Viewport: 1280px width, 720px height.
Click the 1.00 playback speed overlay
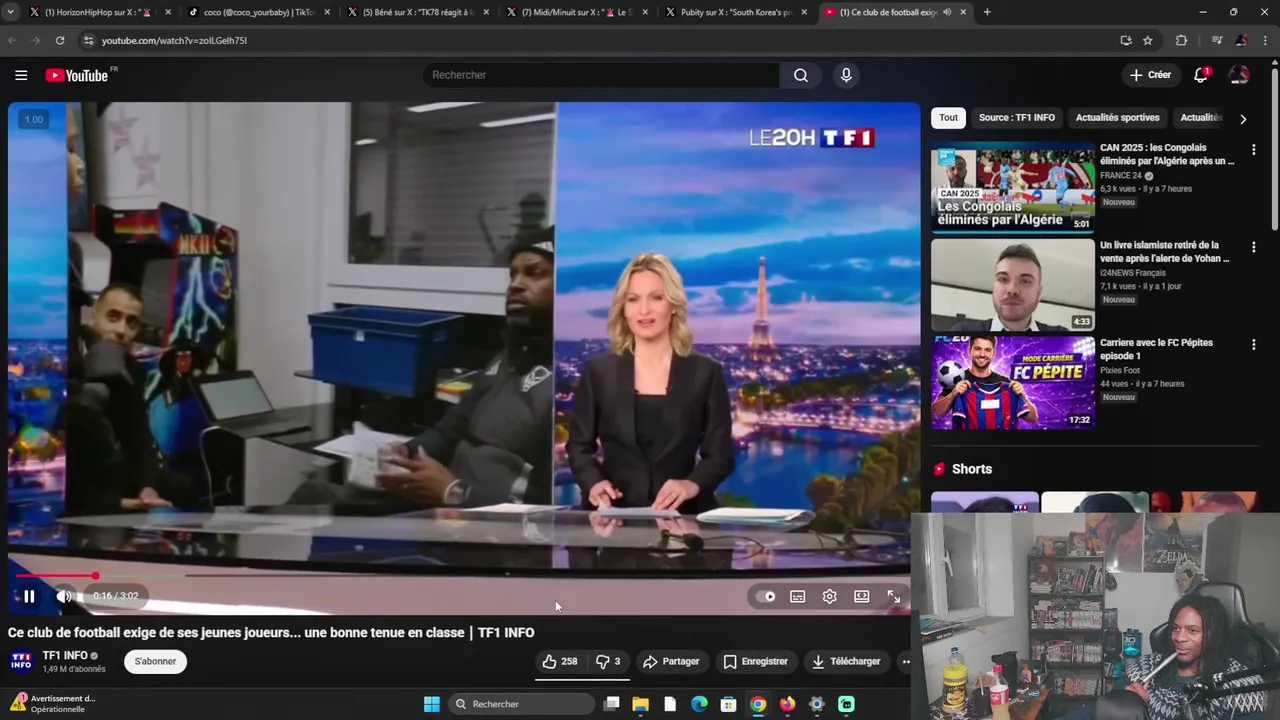(34, 119)
